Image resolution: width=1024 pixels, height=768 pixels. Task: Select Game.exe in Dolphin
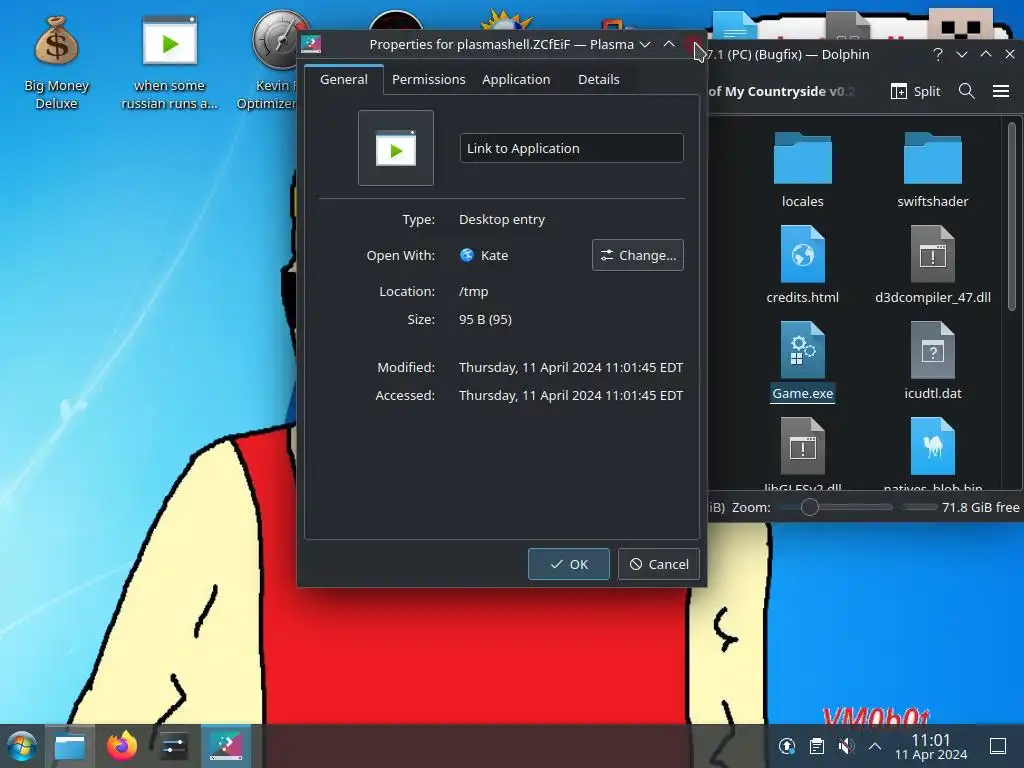click(802, 361)
